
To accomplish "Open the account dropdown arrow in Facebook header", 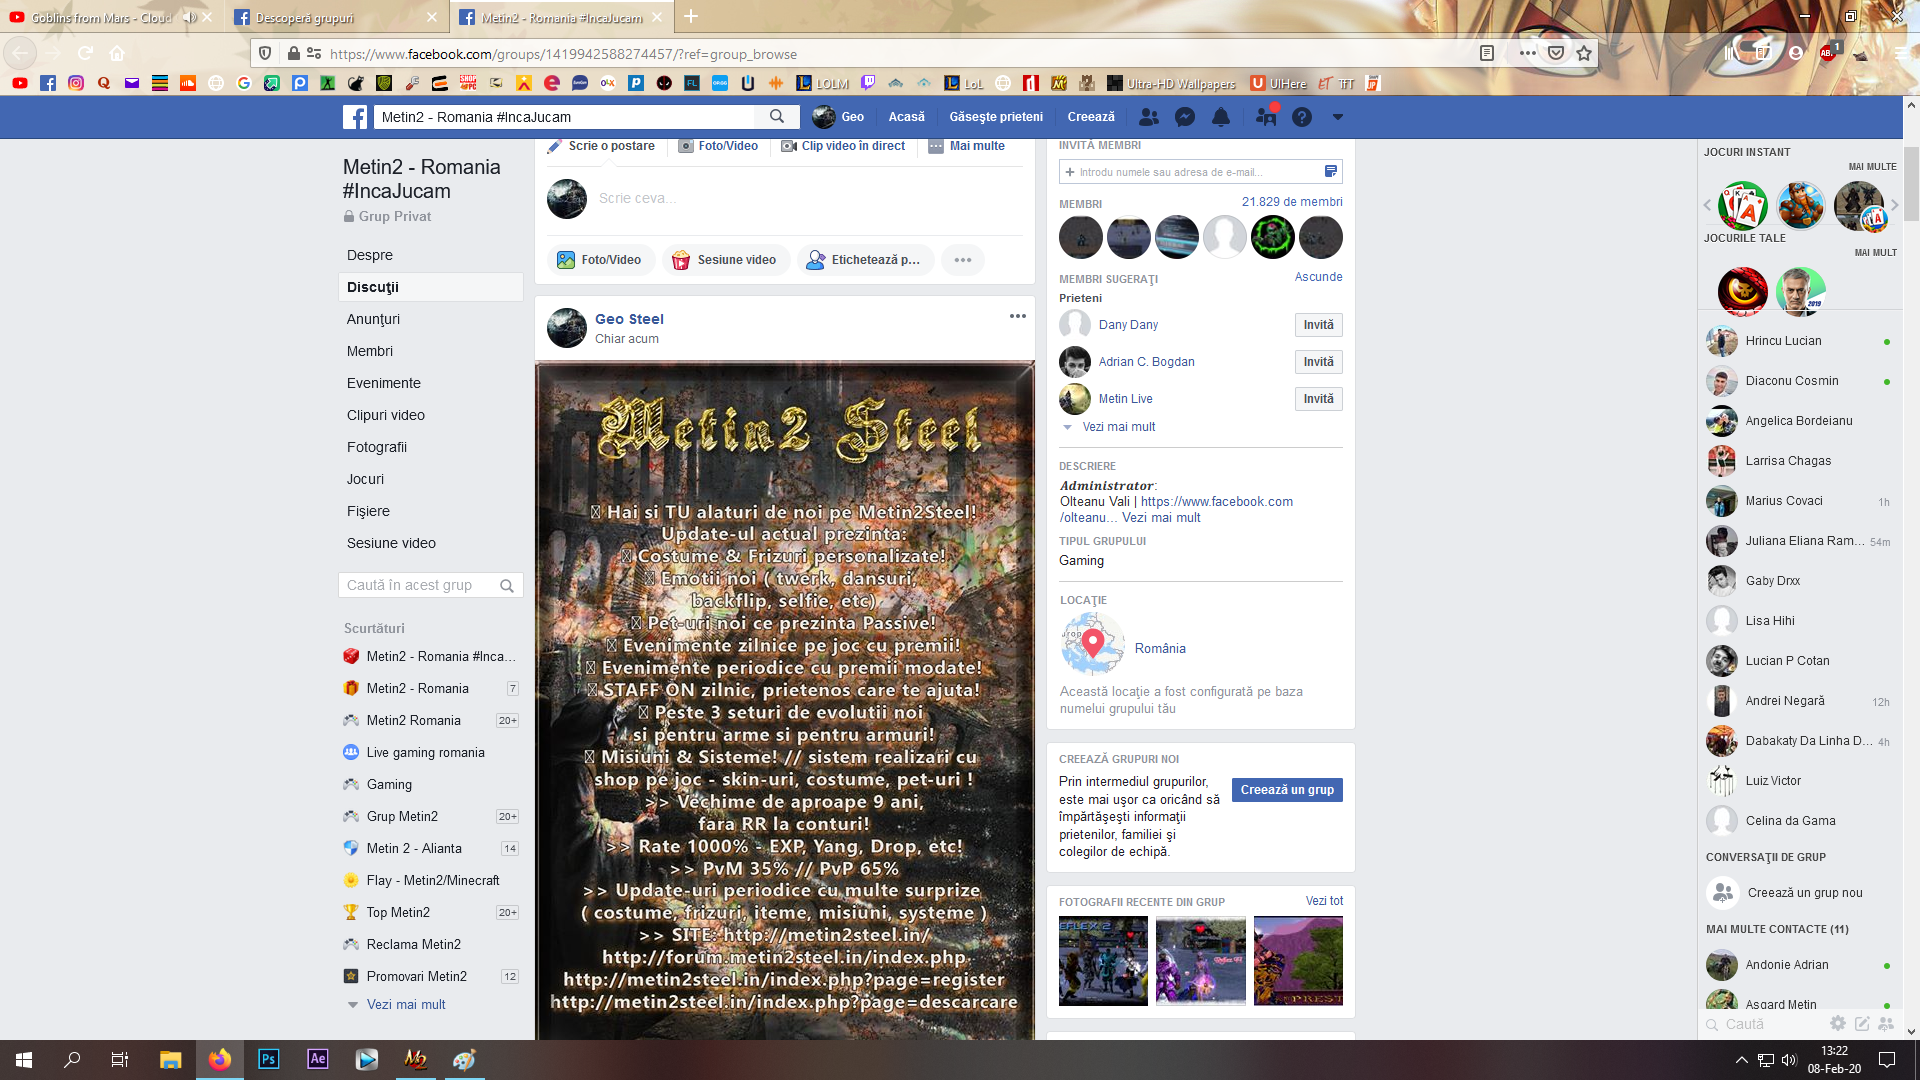I will click(x=1337, y=117).
